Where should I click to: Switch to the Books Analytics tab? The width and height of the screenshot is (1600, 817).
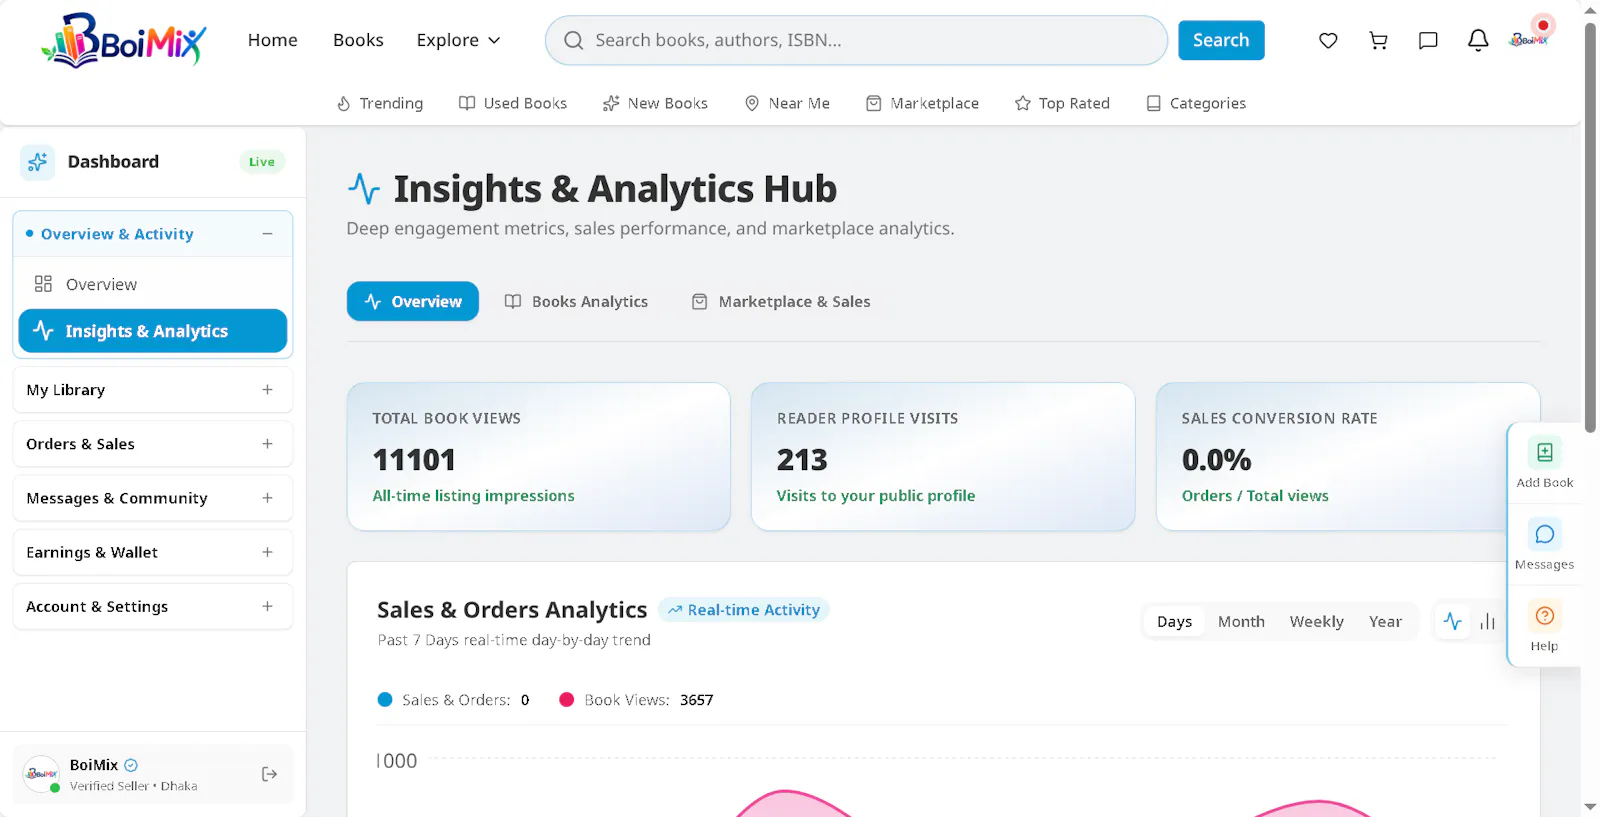point(577,301)
